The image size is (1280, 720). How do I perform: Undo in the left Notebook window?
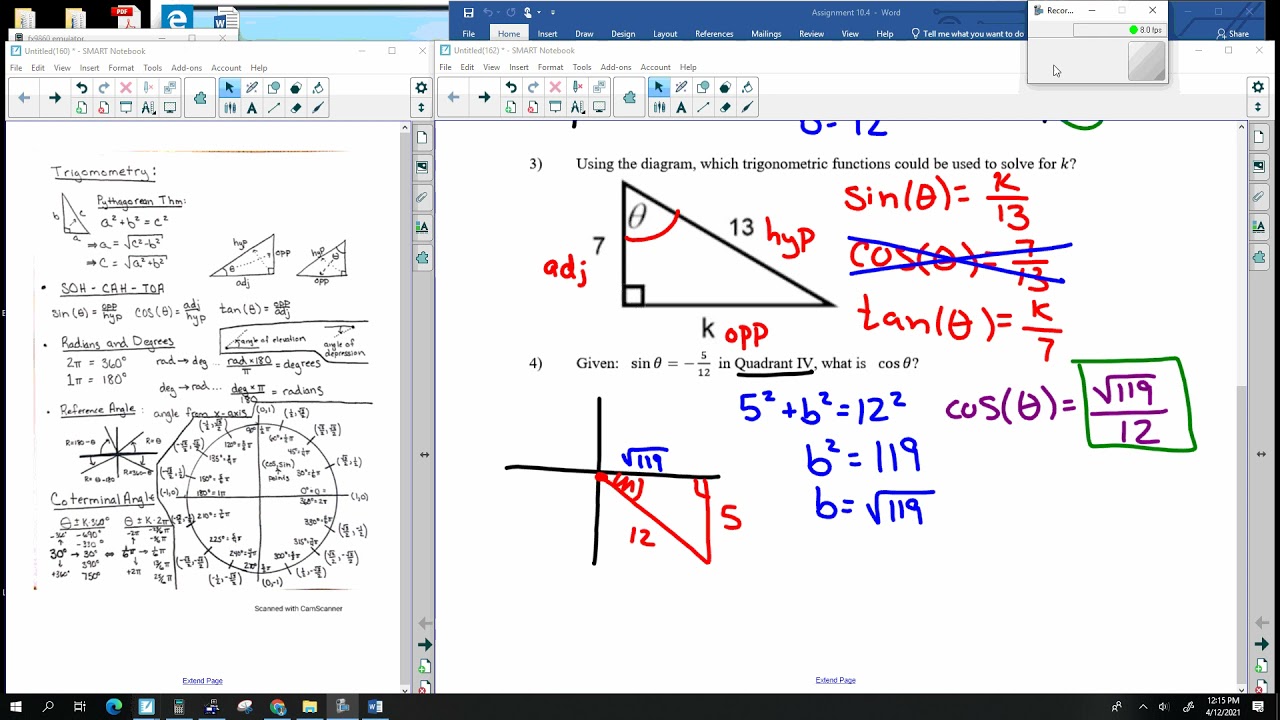(81, 88)
